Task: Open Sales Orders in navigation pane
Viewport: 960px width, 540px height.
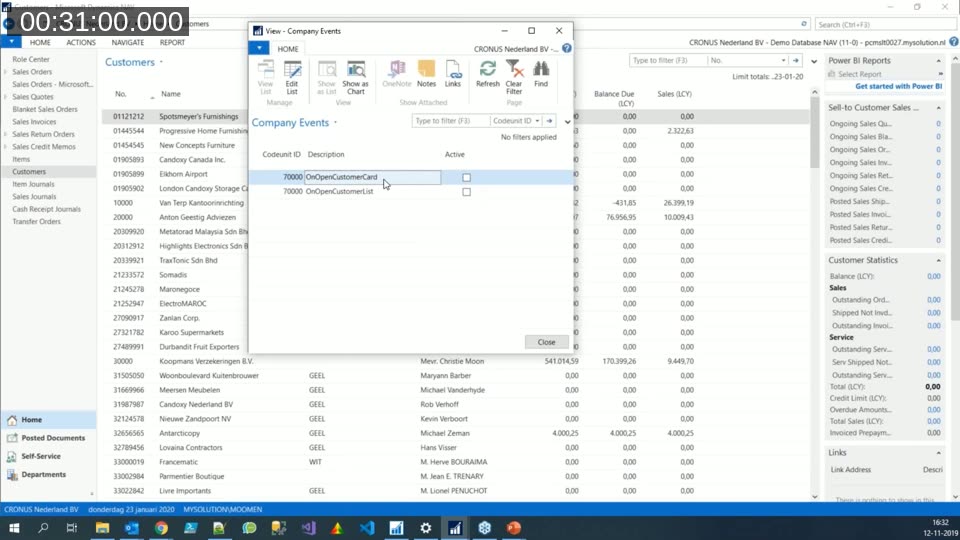Action: (32, 72)
